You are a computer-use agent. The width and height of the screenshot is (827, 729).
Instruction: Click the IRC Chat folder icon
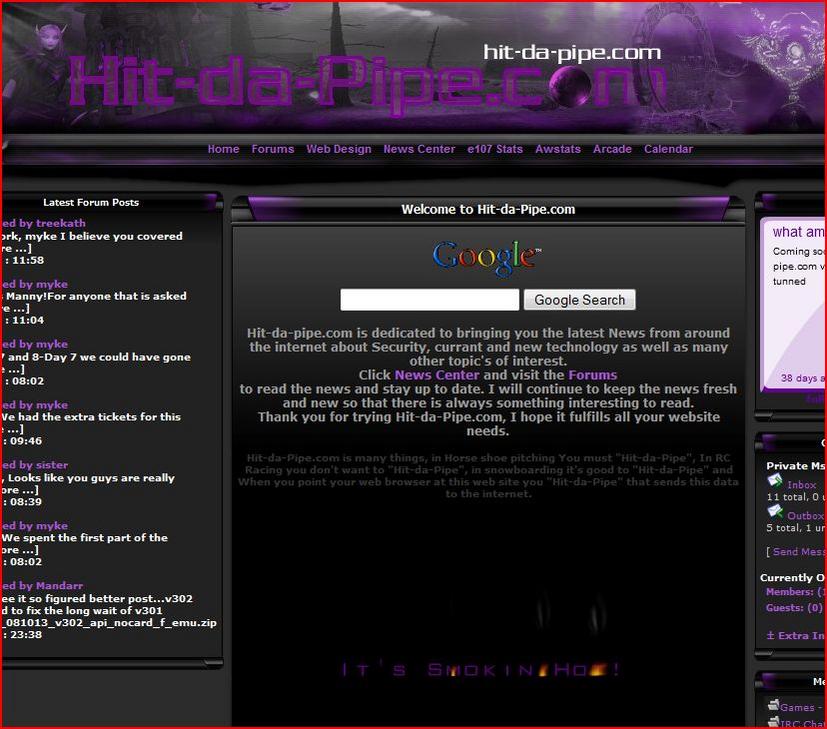pyautogui.click(x=773, y=722)
